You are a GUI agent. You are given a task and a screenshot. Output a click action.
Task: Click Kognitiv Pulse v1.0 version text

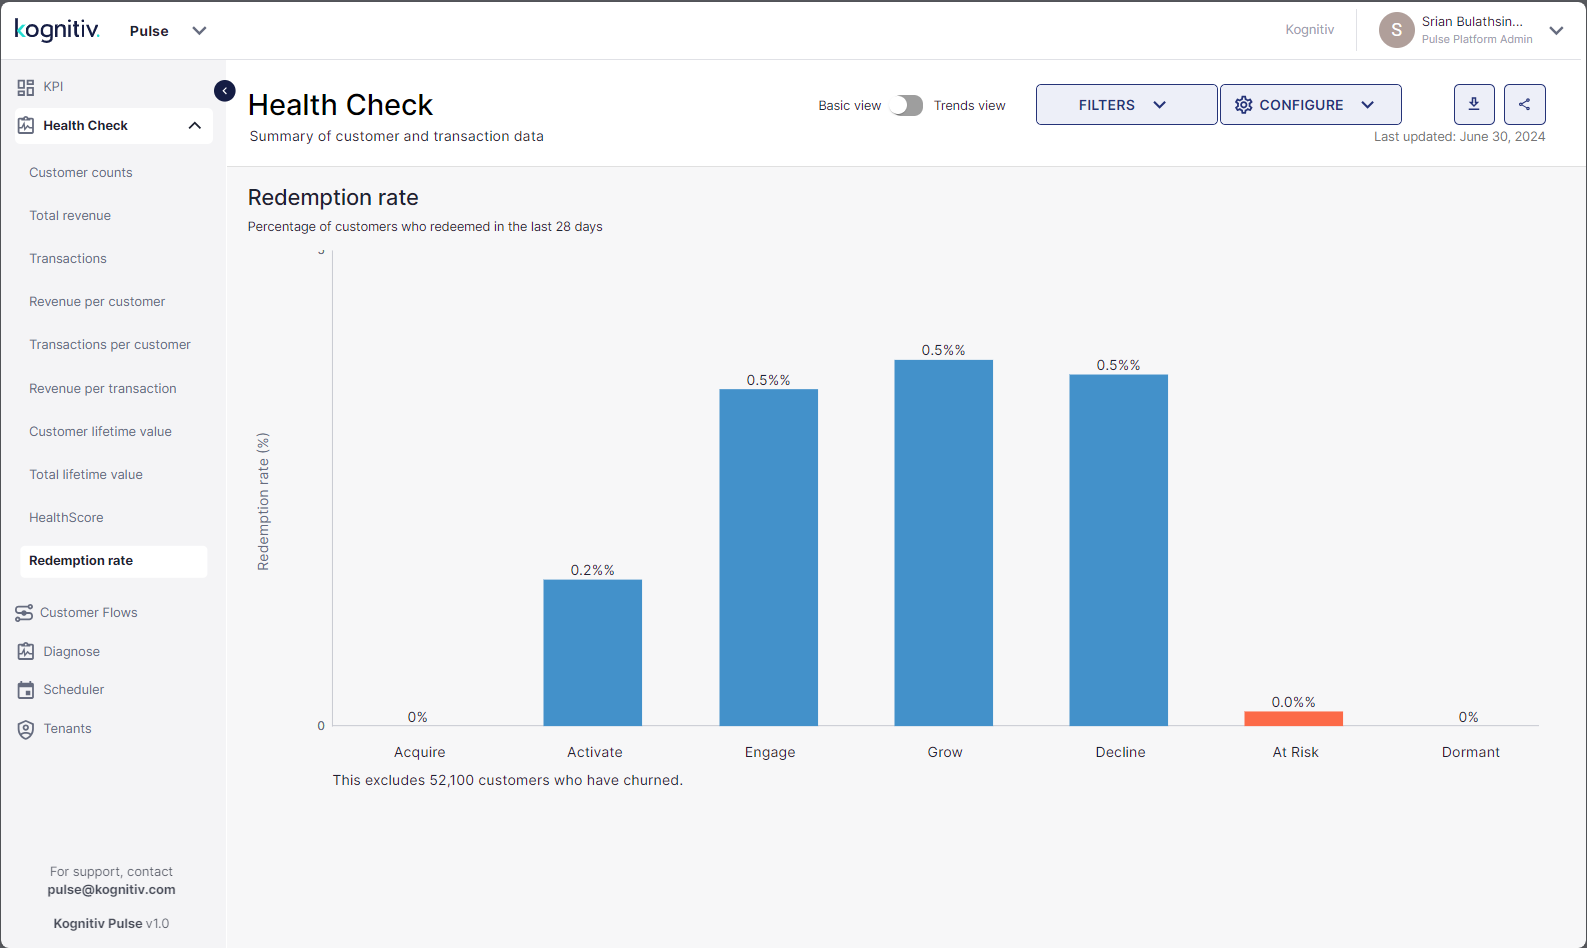coord(111,924)
